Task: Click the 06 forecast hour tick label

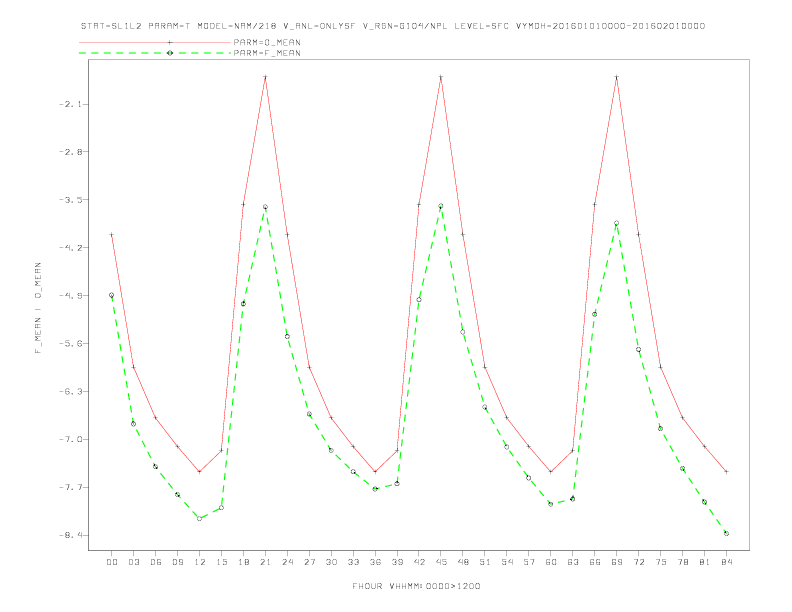Action: coord(156,562)
